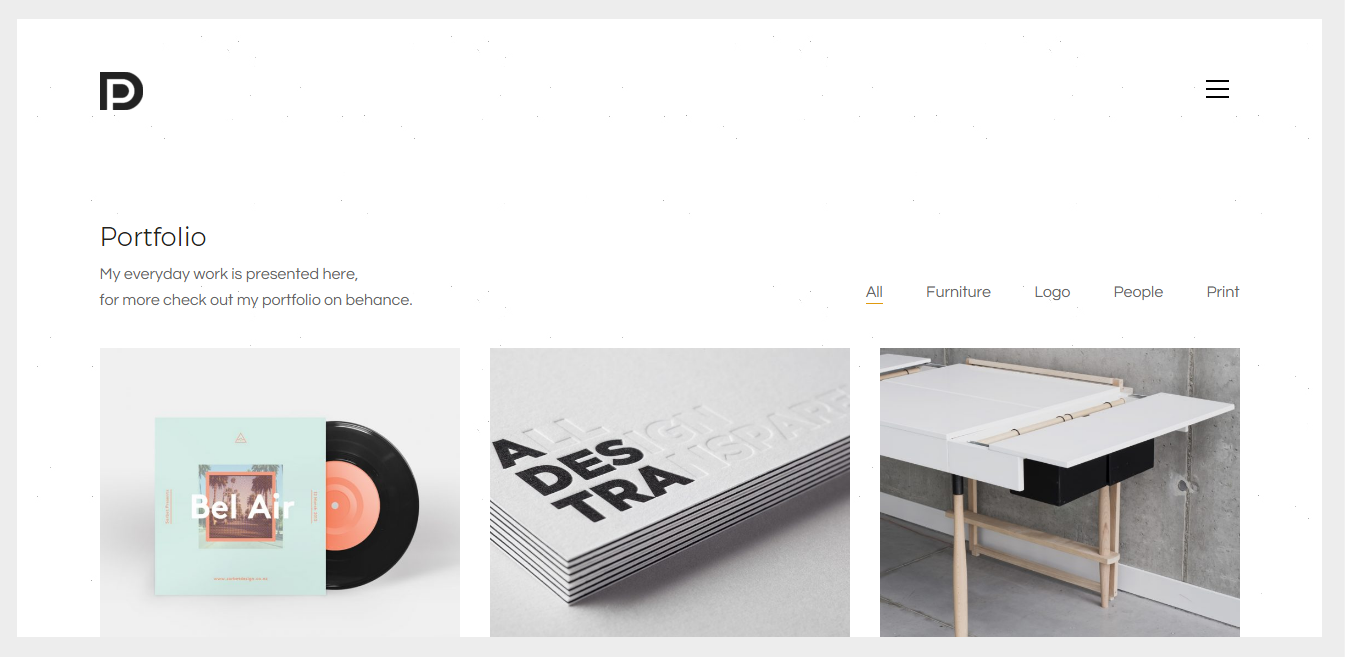Show only People projects
This screenshot has width=1345, height=657.
point(1138,292)
